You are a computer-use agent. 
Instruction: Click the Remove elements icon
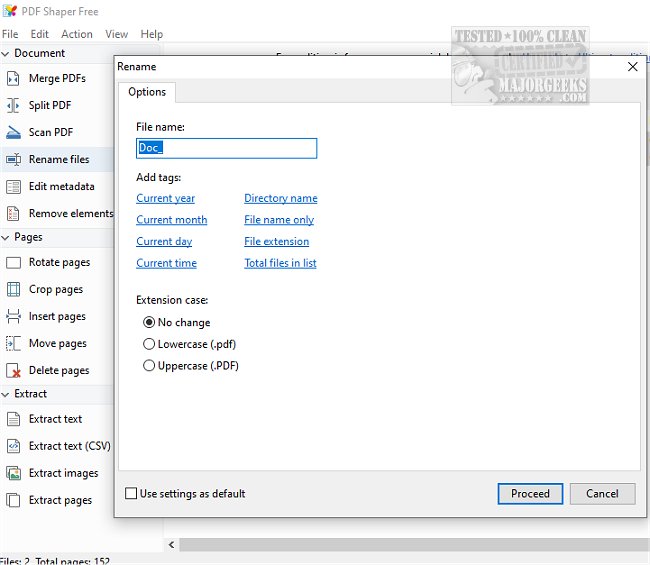pyautogui.click(x=13, y=213)
